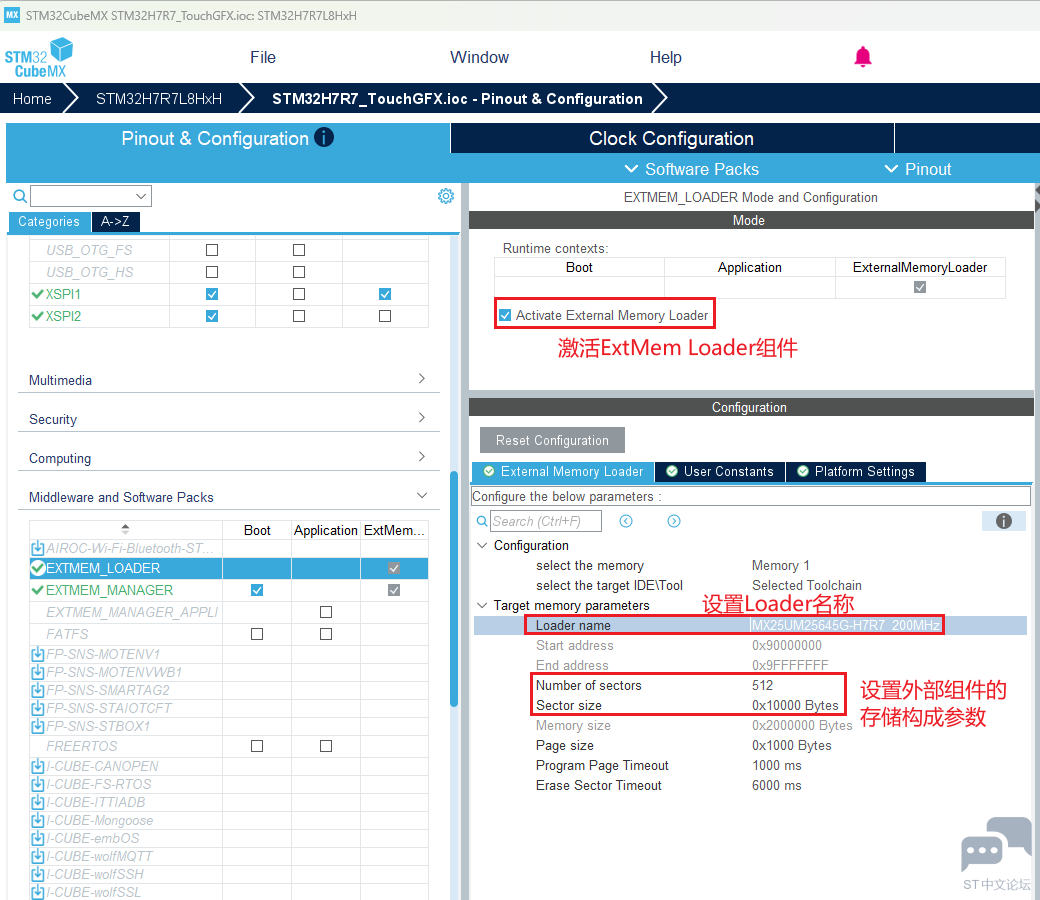Collapse Target memory parameters group
Screen dimensions: 1040x900
[x=482, y=605]
